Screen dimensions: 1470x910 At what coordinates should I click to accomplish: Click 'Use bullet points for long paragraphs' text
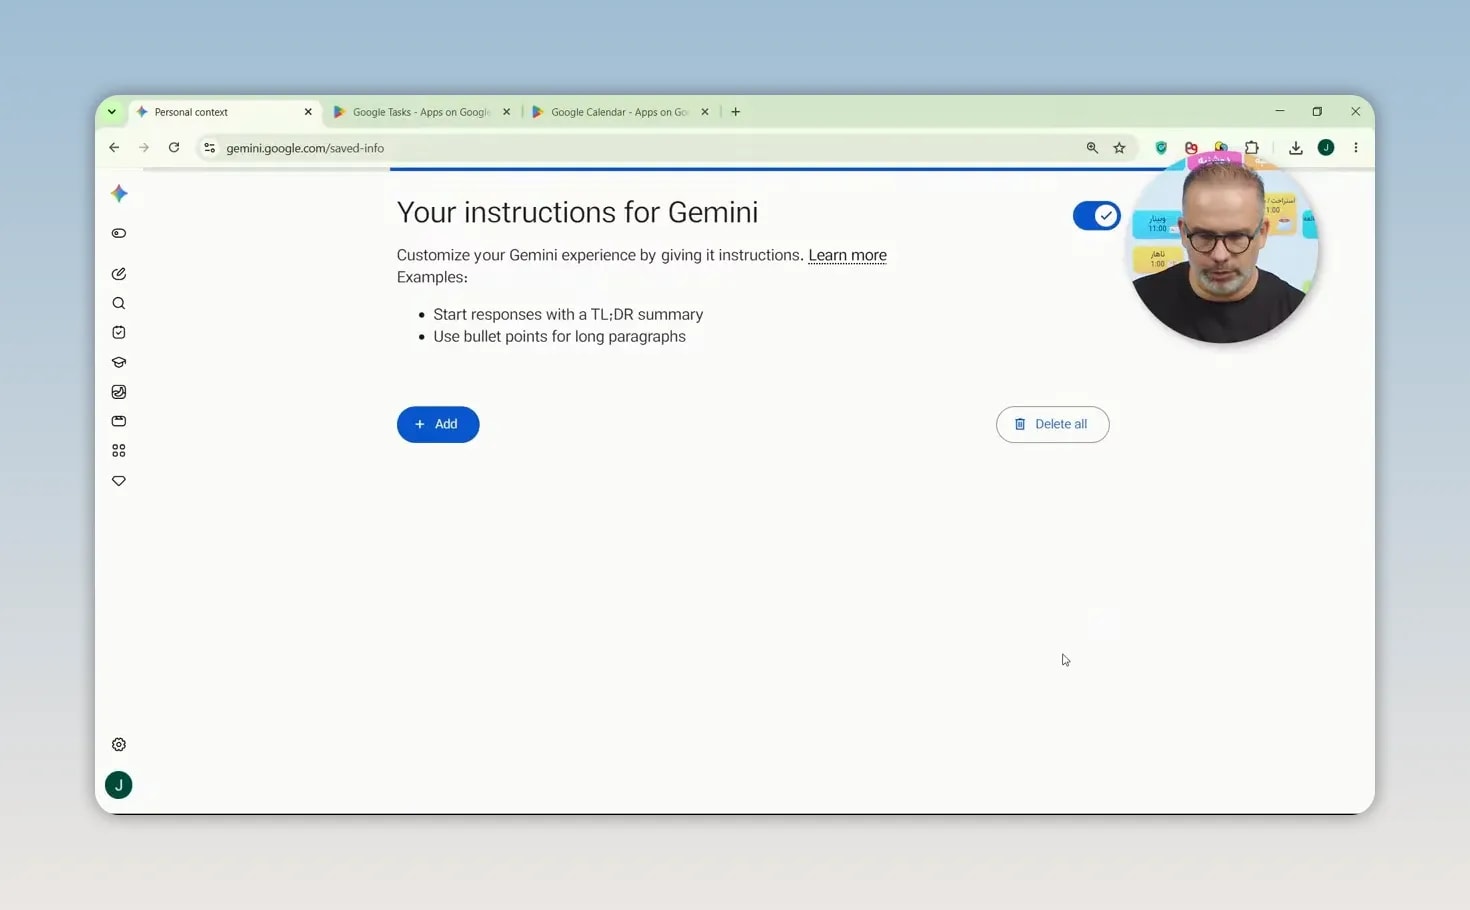click(559, 336)
